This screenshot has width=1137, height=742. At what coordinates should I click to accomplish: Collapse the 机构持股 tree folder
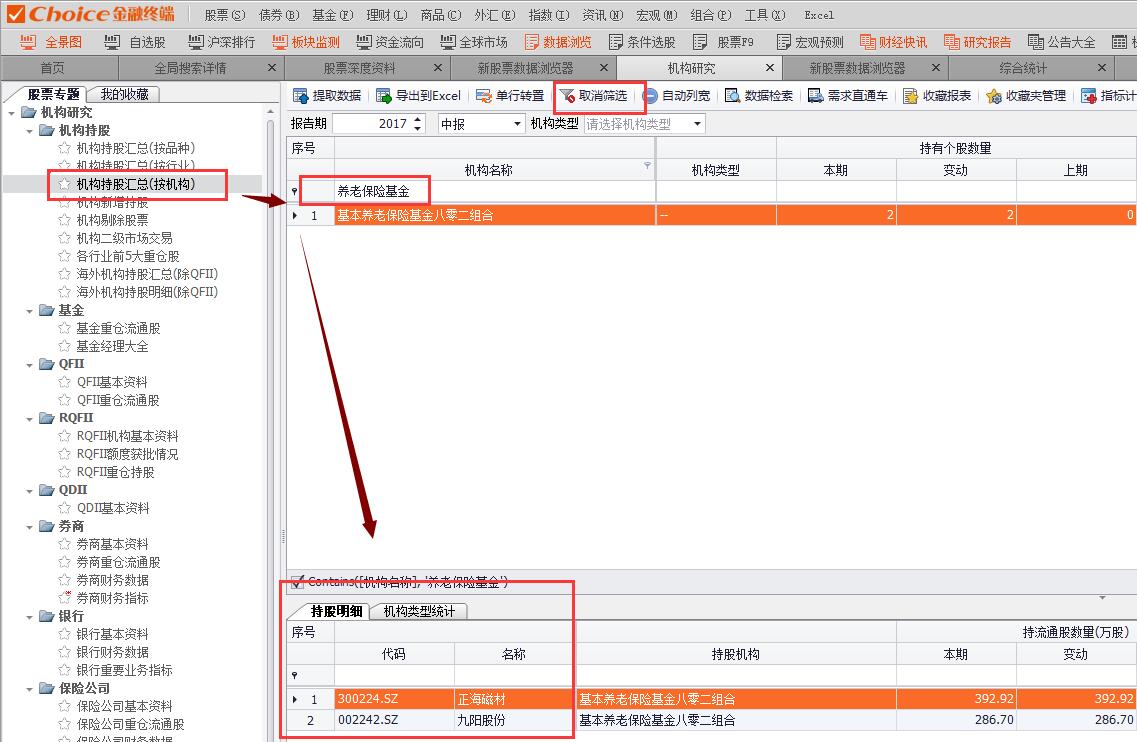(x=29, y=131)
